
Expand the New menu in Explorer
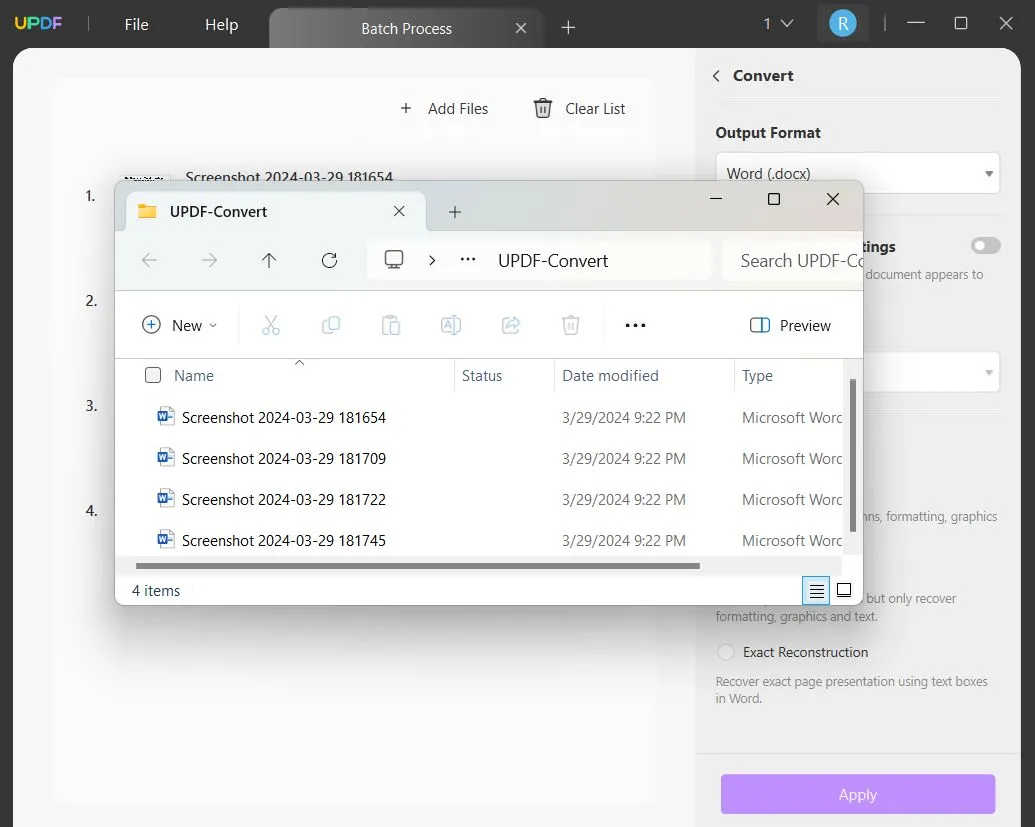(x=179, y=325)
